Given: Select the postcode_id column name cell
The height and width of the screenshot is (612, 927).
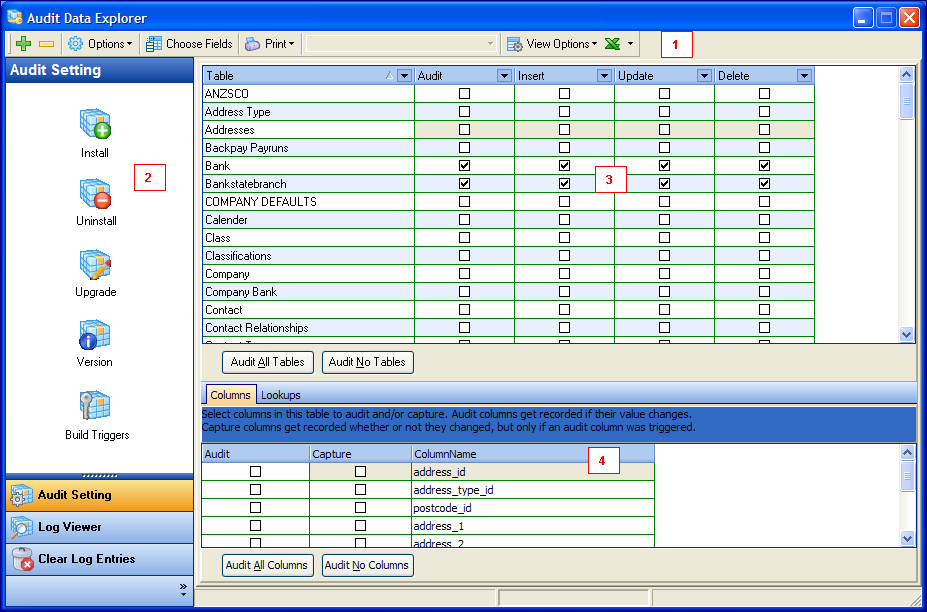Looking at the screenshot, I should 533,508.
